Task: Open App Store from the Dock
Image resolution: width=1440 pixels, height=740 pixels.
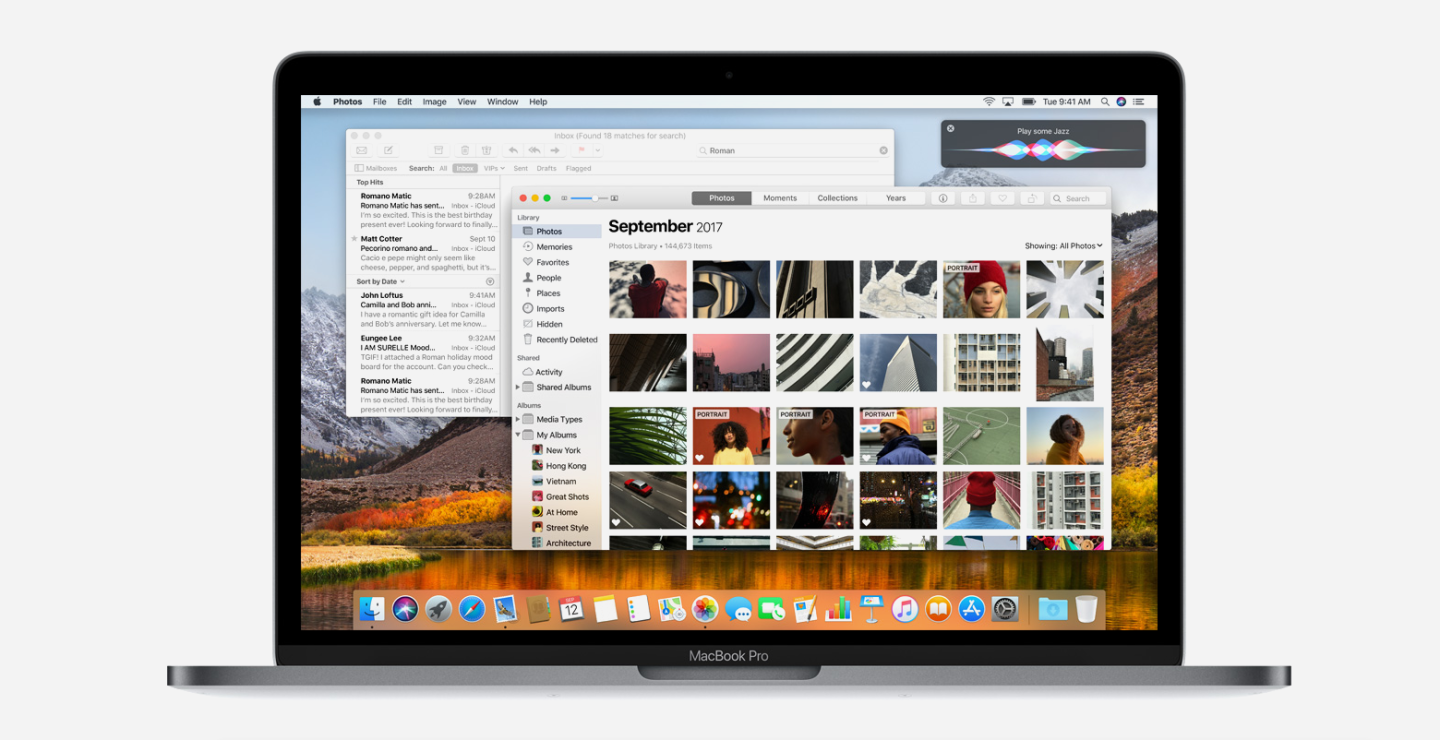Action: 971,608
